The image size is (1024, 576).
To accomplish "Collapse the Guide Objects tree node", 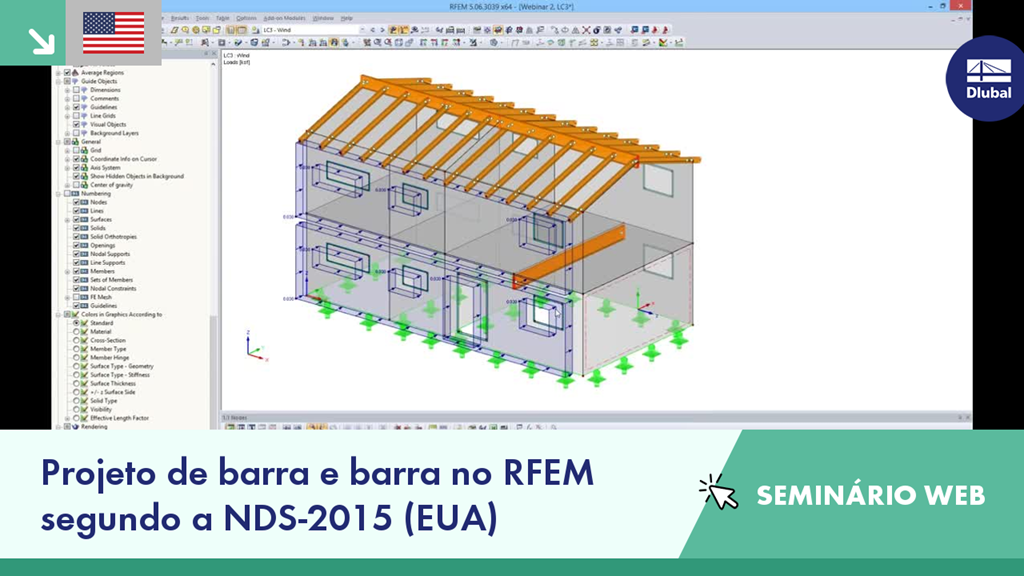I will tap(59, 81).
